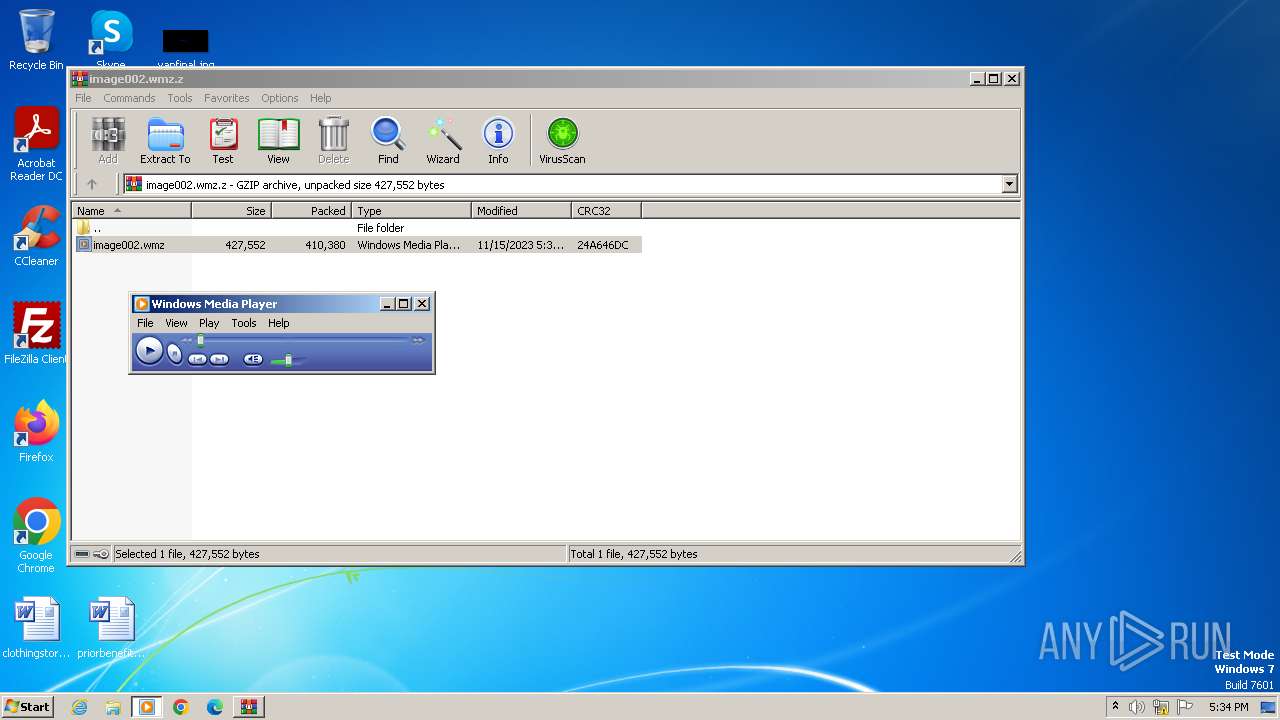
Task: Click the Delete trash can icon
Action: 333,141
